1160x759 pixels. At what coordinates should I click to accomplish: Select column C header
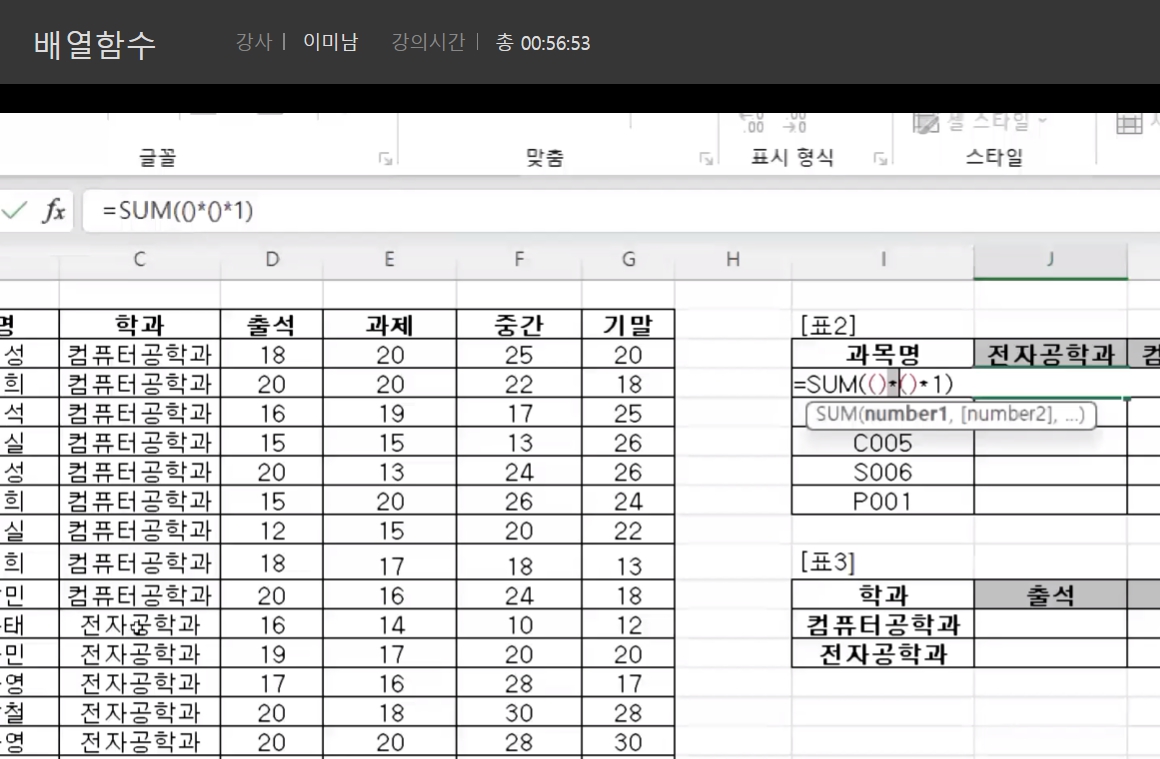[139, 260]
